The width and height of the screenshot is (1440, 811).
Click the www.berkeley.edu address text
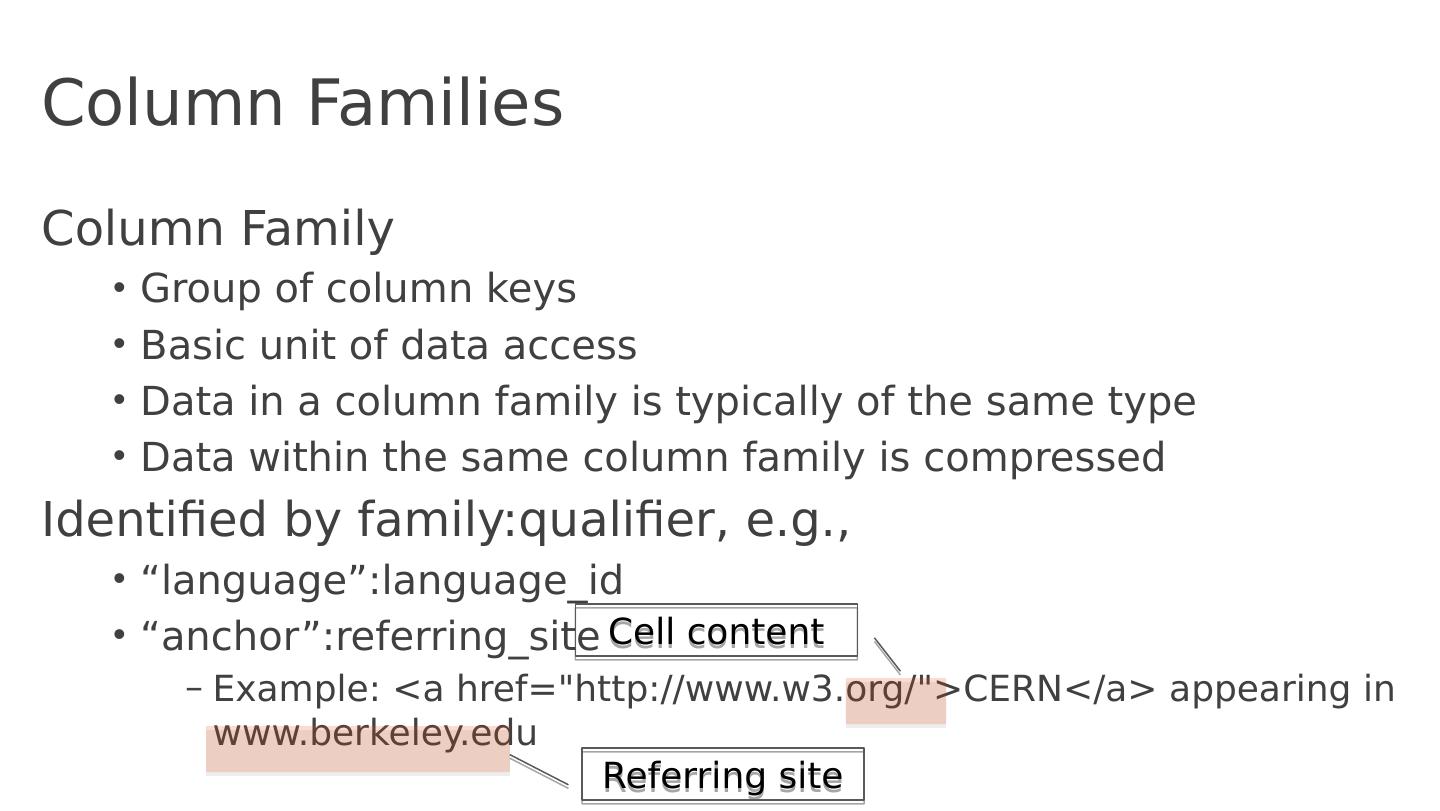[375, 734]
